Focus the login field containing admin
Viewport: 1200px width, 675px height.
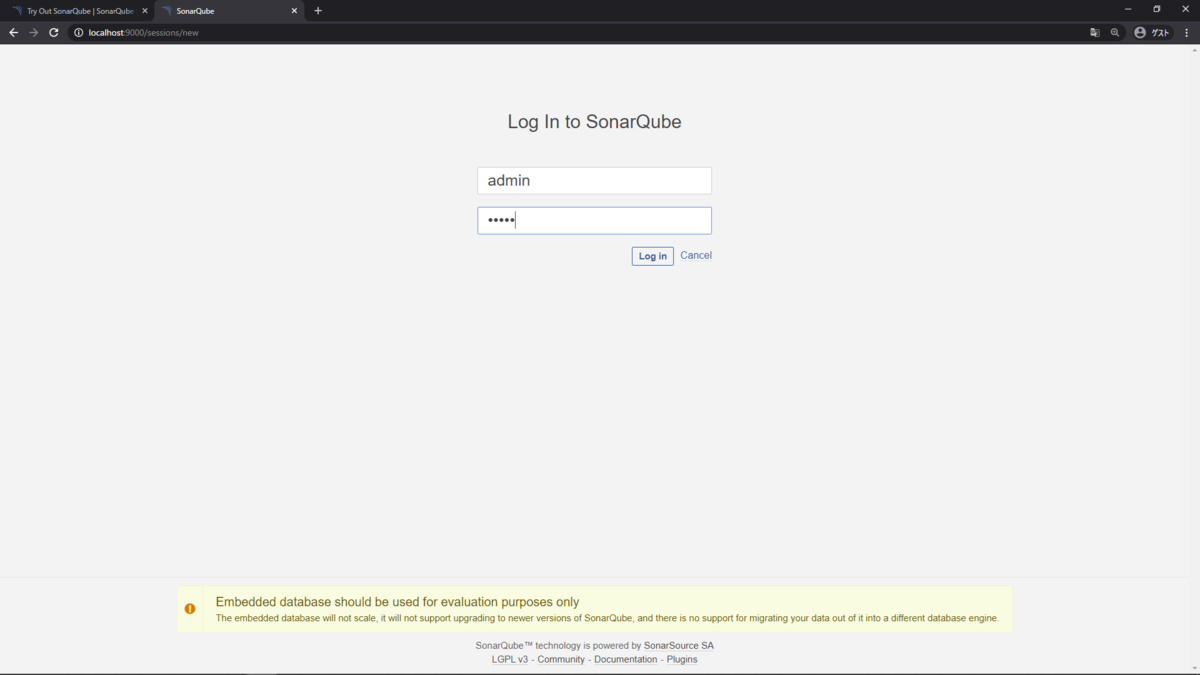pos(594,180)
